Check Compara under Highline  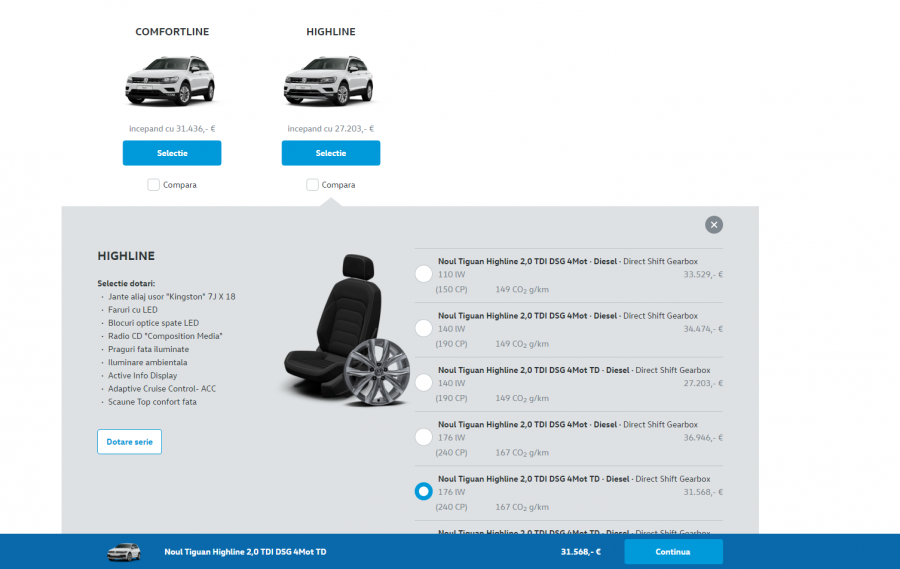(313, 185)
